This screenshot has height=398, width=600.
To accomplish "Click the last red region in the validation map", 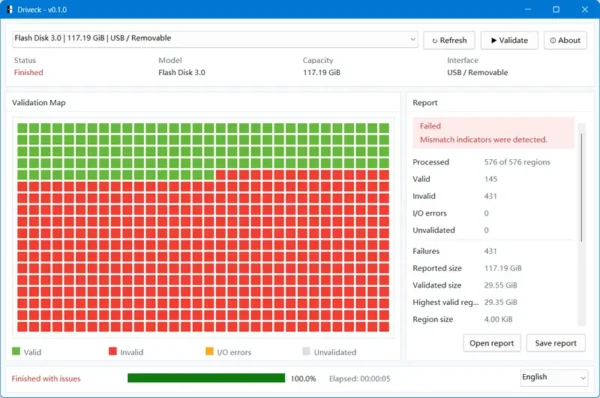I will (x=384, y=326).
